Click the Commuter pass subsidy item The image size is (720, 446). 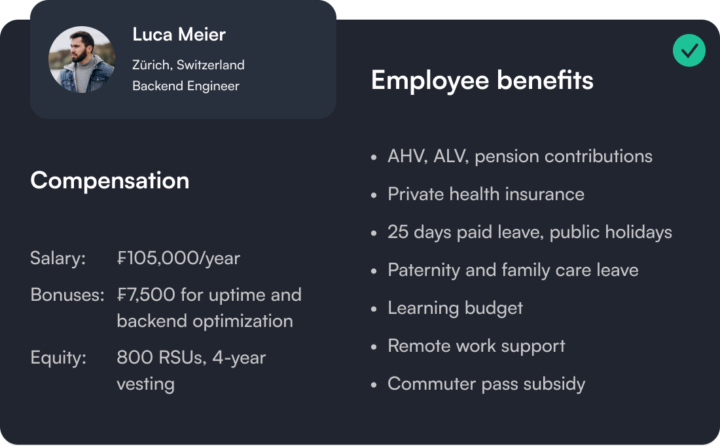pos(486,384)
